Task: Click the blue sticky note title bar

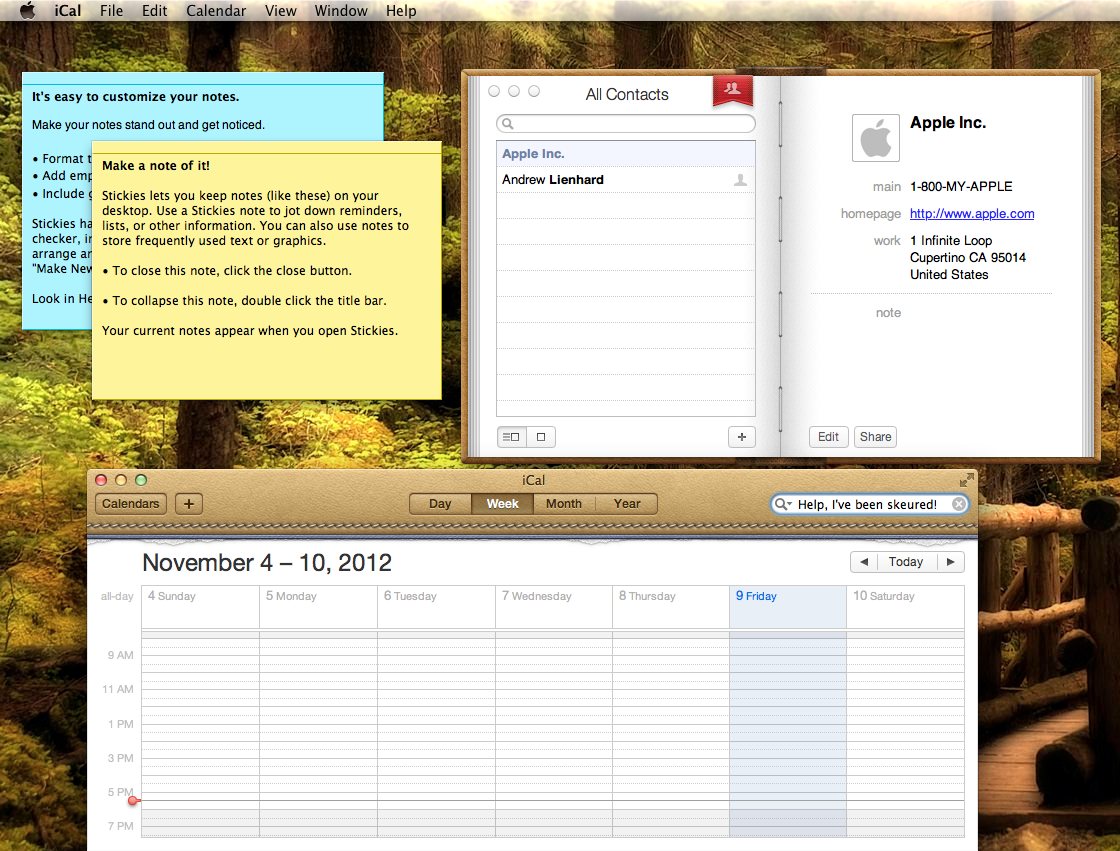Action: [203, 79]
